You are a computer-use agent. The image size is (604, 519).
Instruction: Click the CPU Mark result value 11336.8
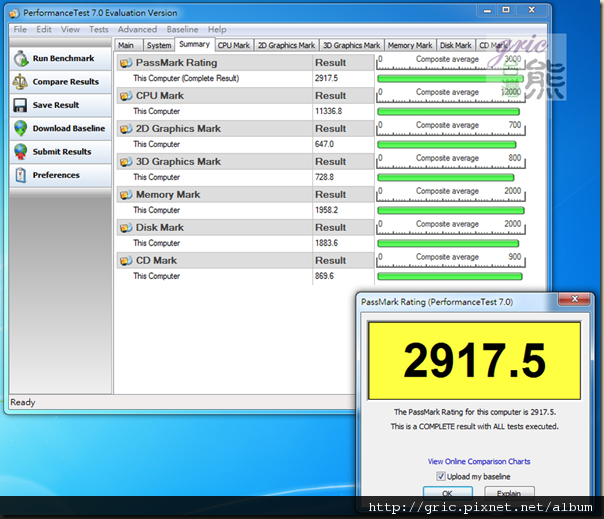328,111
